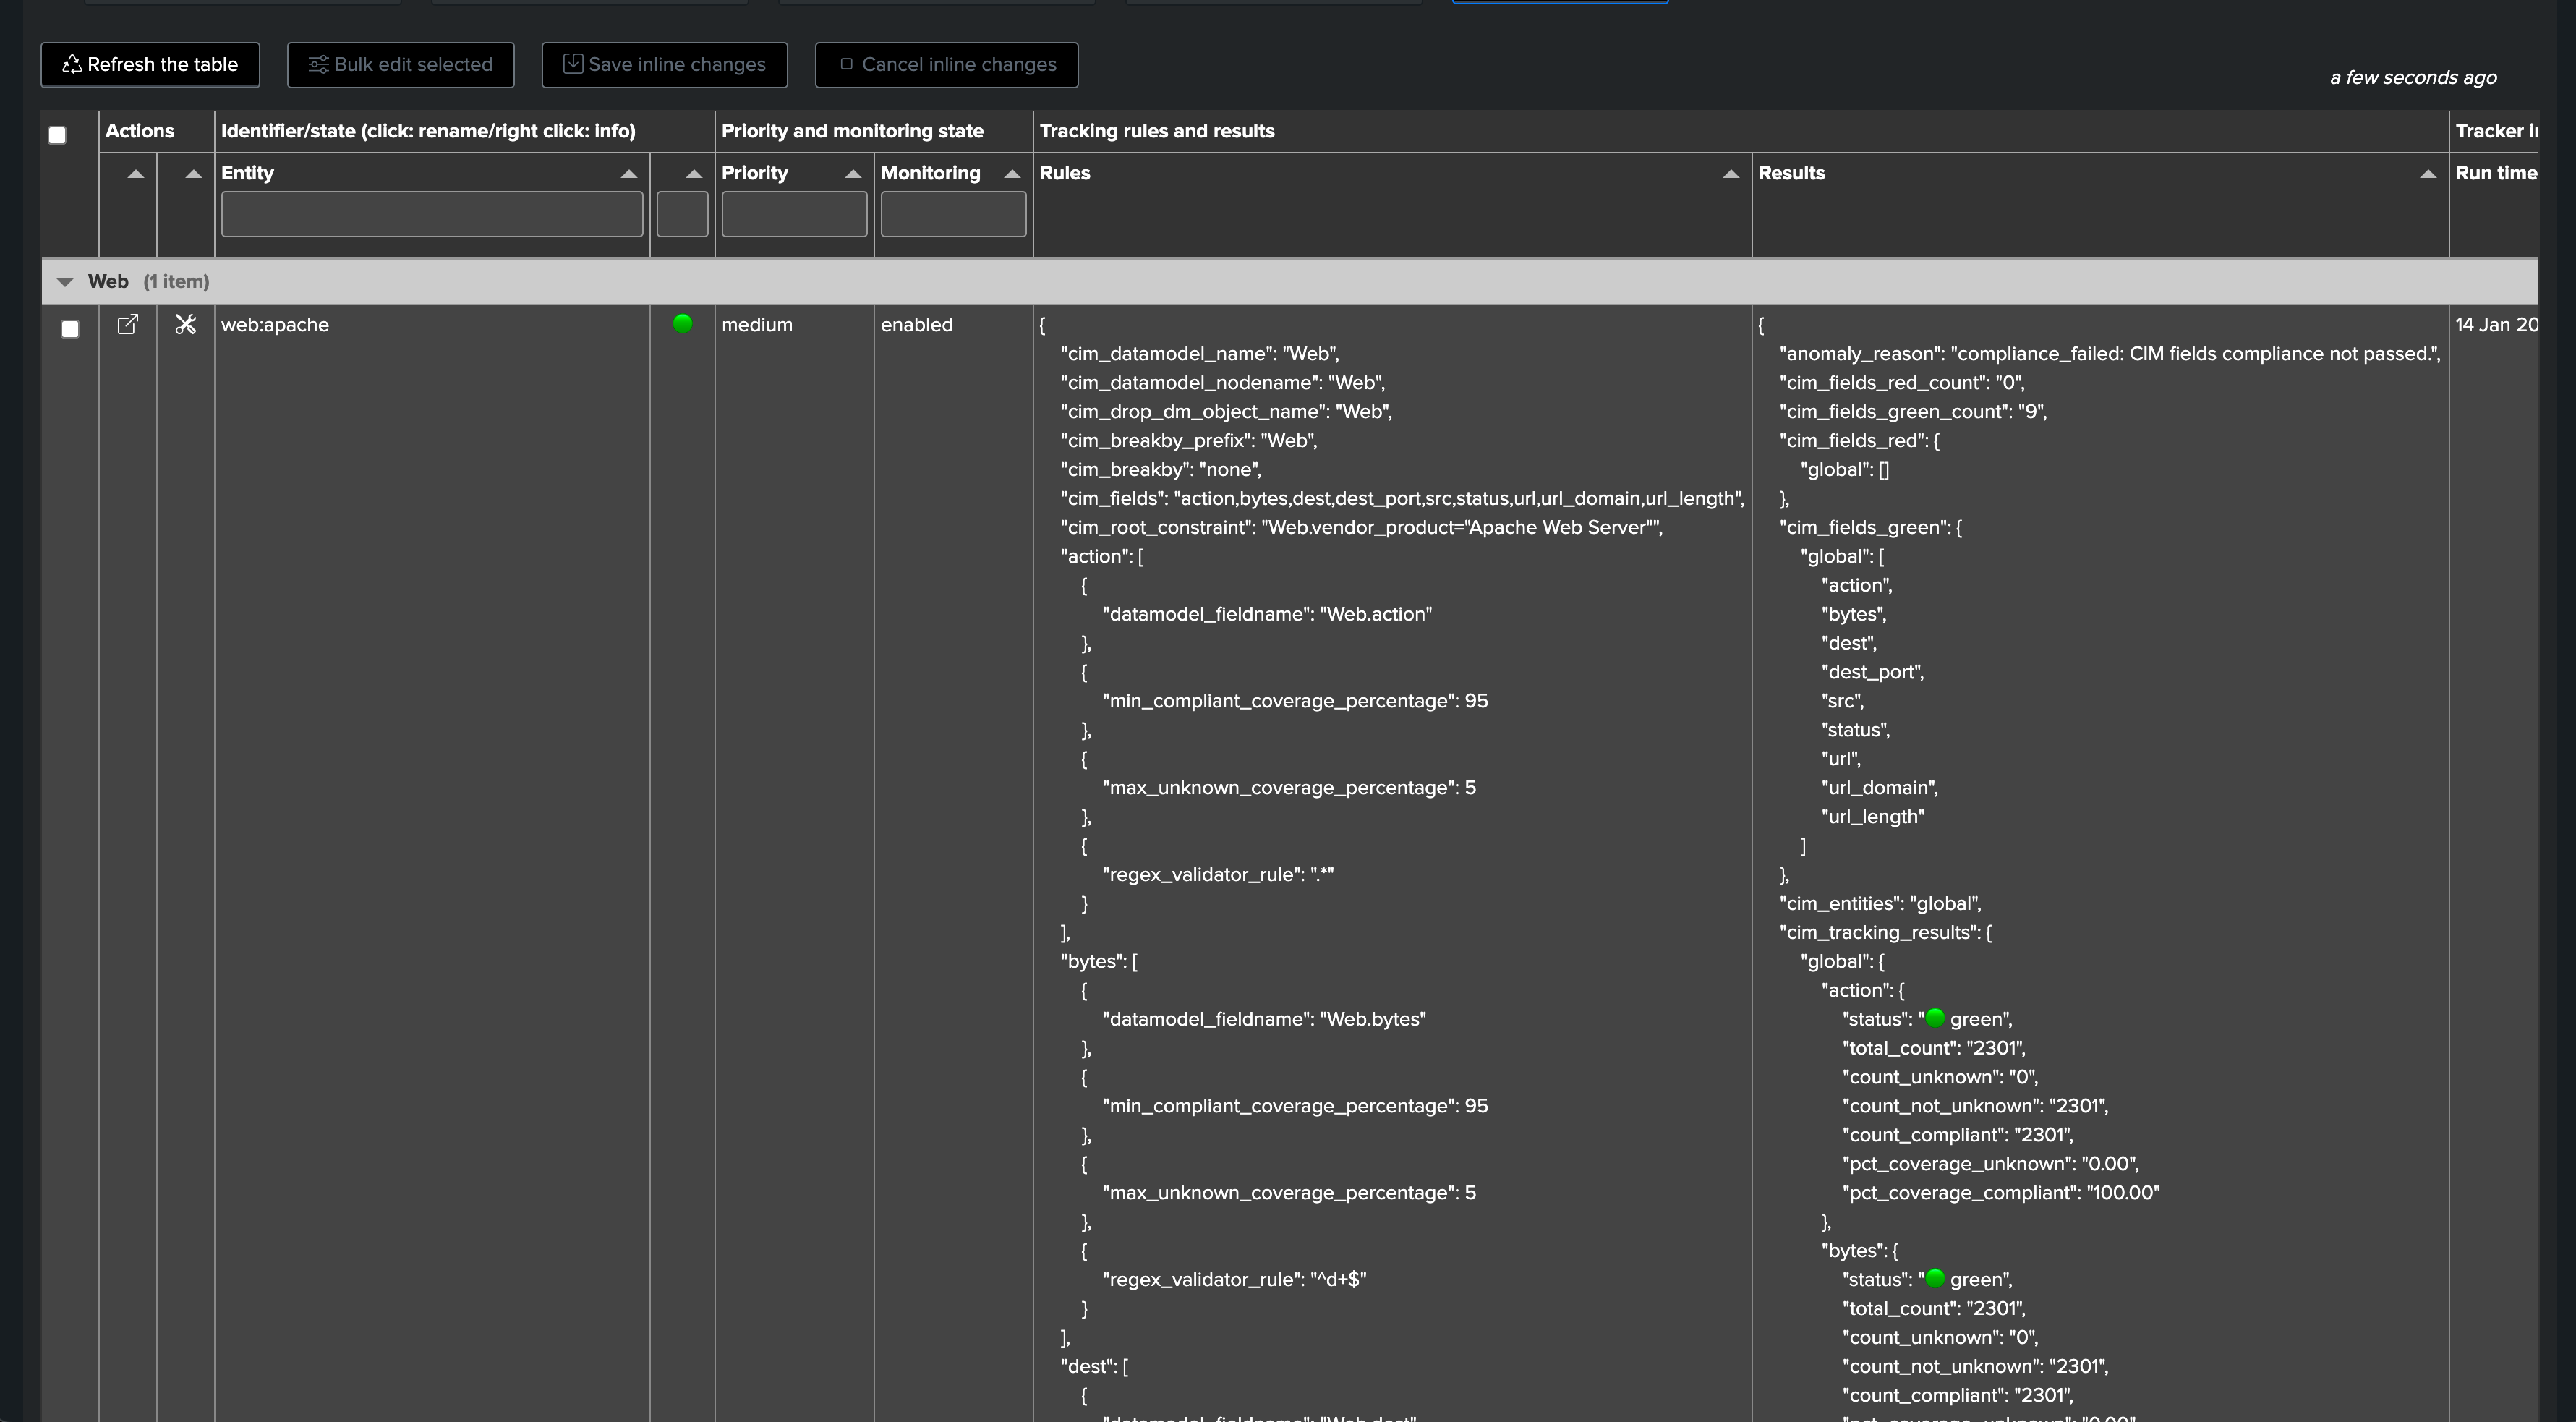Sort second Actions sub-column arrow
This screenshot has width=2576, height=1422.
click(194, 174)
